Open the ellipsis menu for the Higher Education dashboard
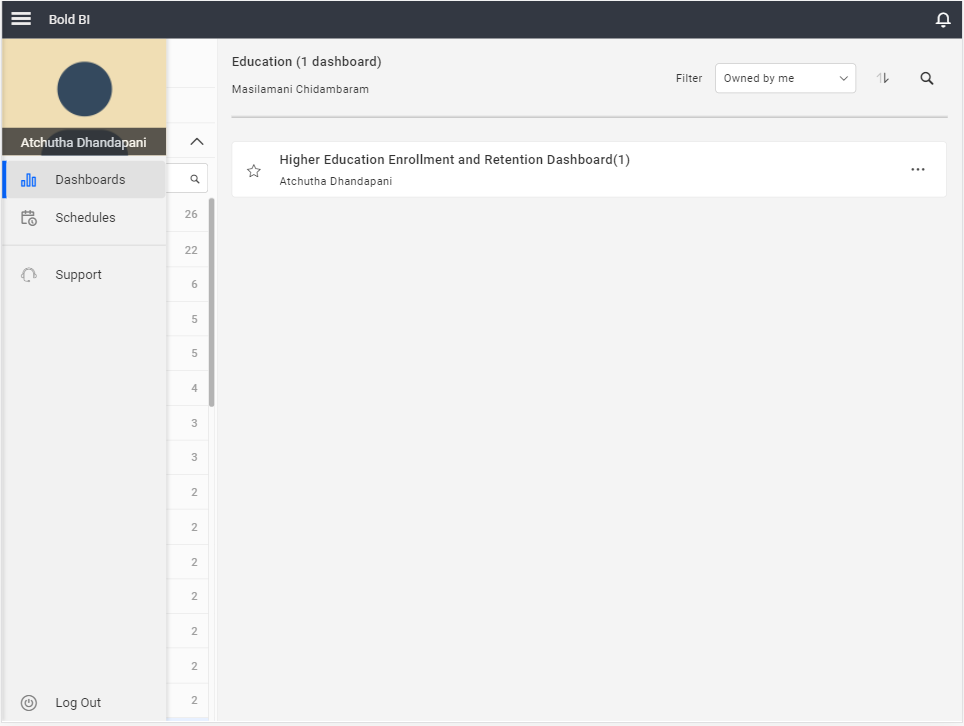 pyautogui.click(x=918, y=169)
